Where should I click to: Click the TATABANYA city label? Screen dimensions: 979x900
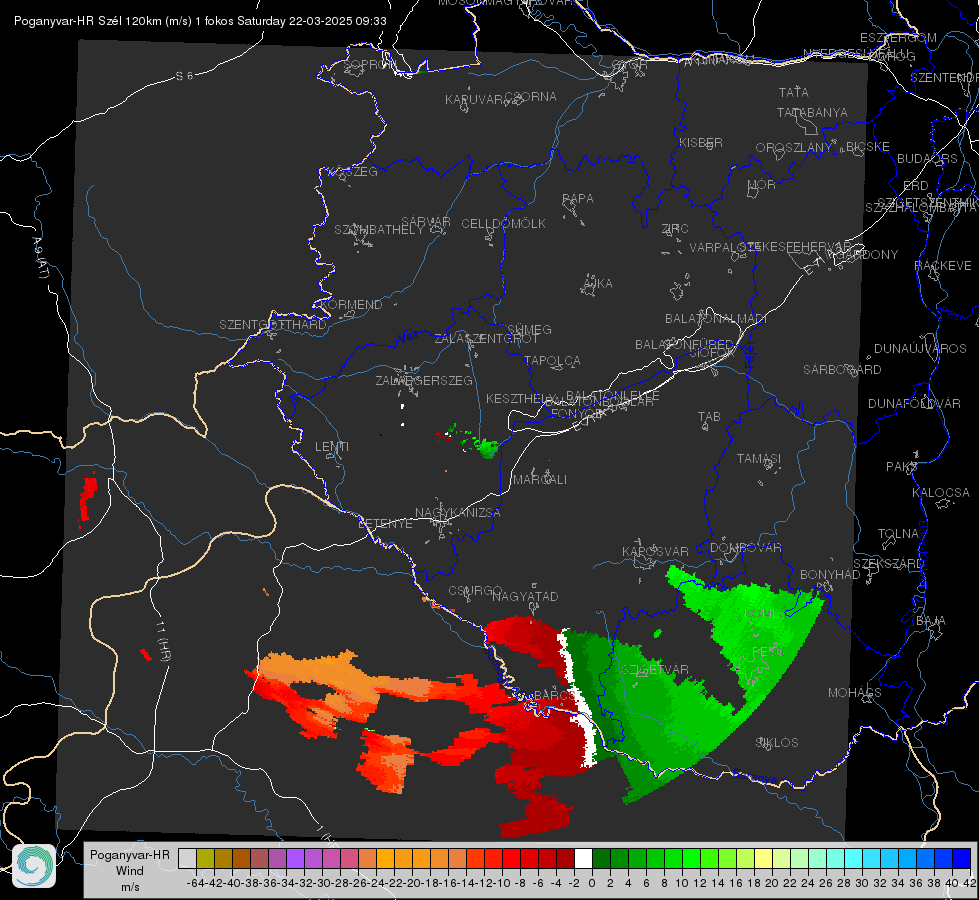click(x=812, y=112)
